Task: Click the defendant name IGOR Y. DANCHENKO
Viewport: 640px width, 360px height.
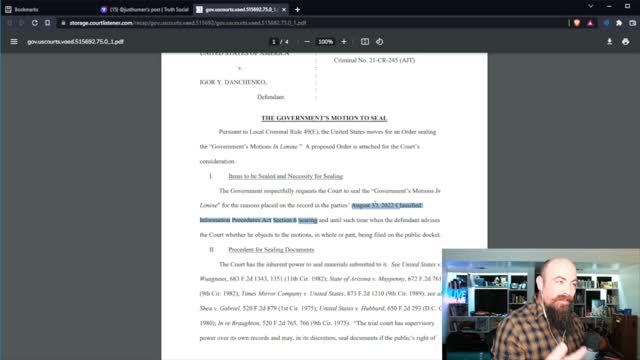Action: 233,82
